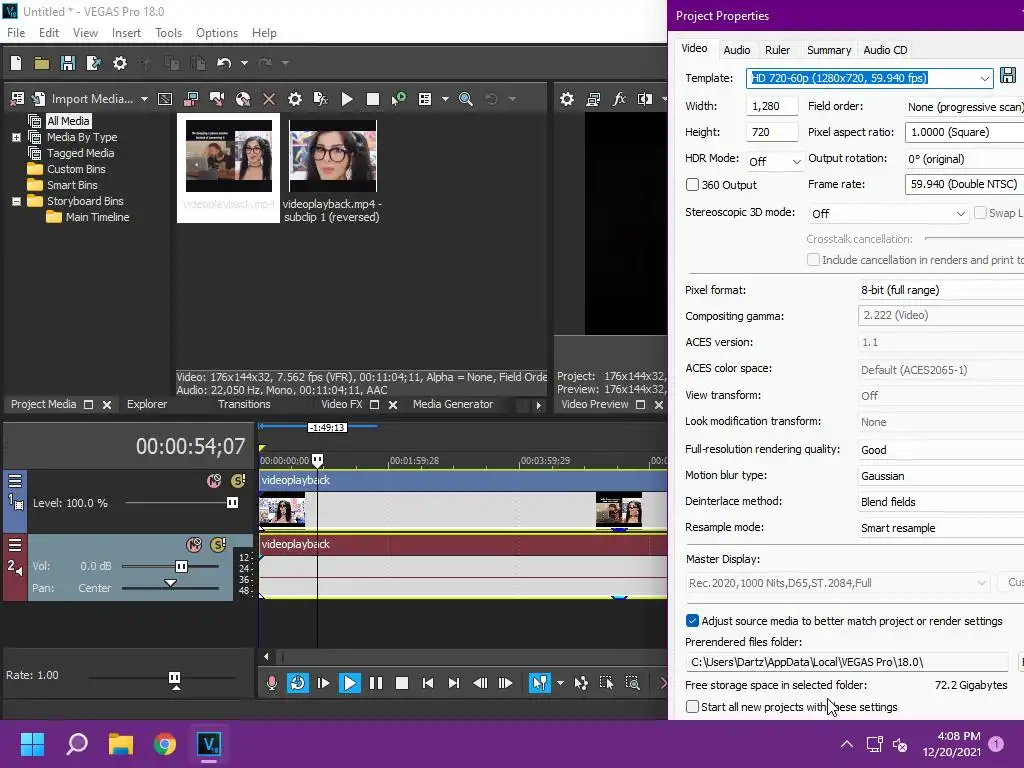This screenshot has width=1024, height=768.
Task: Click the Render As icon in main toolbar
Action: (93, 63)
